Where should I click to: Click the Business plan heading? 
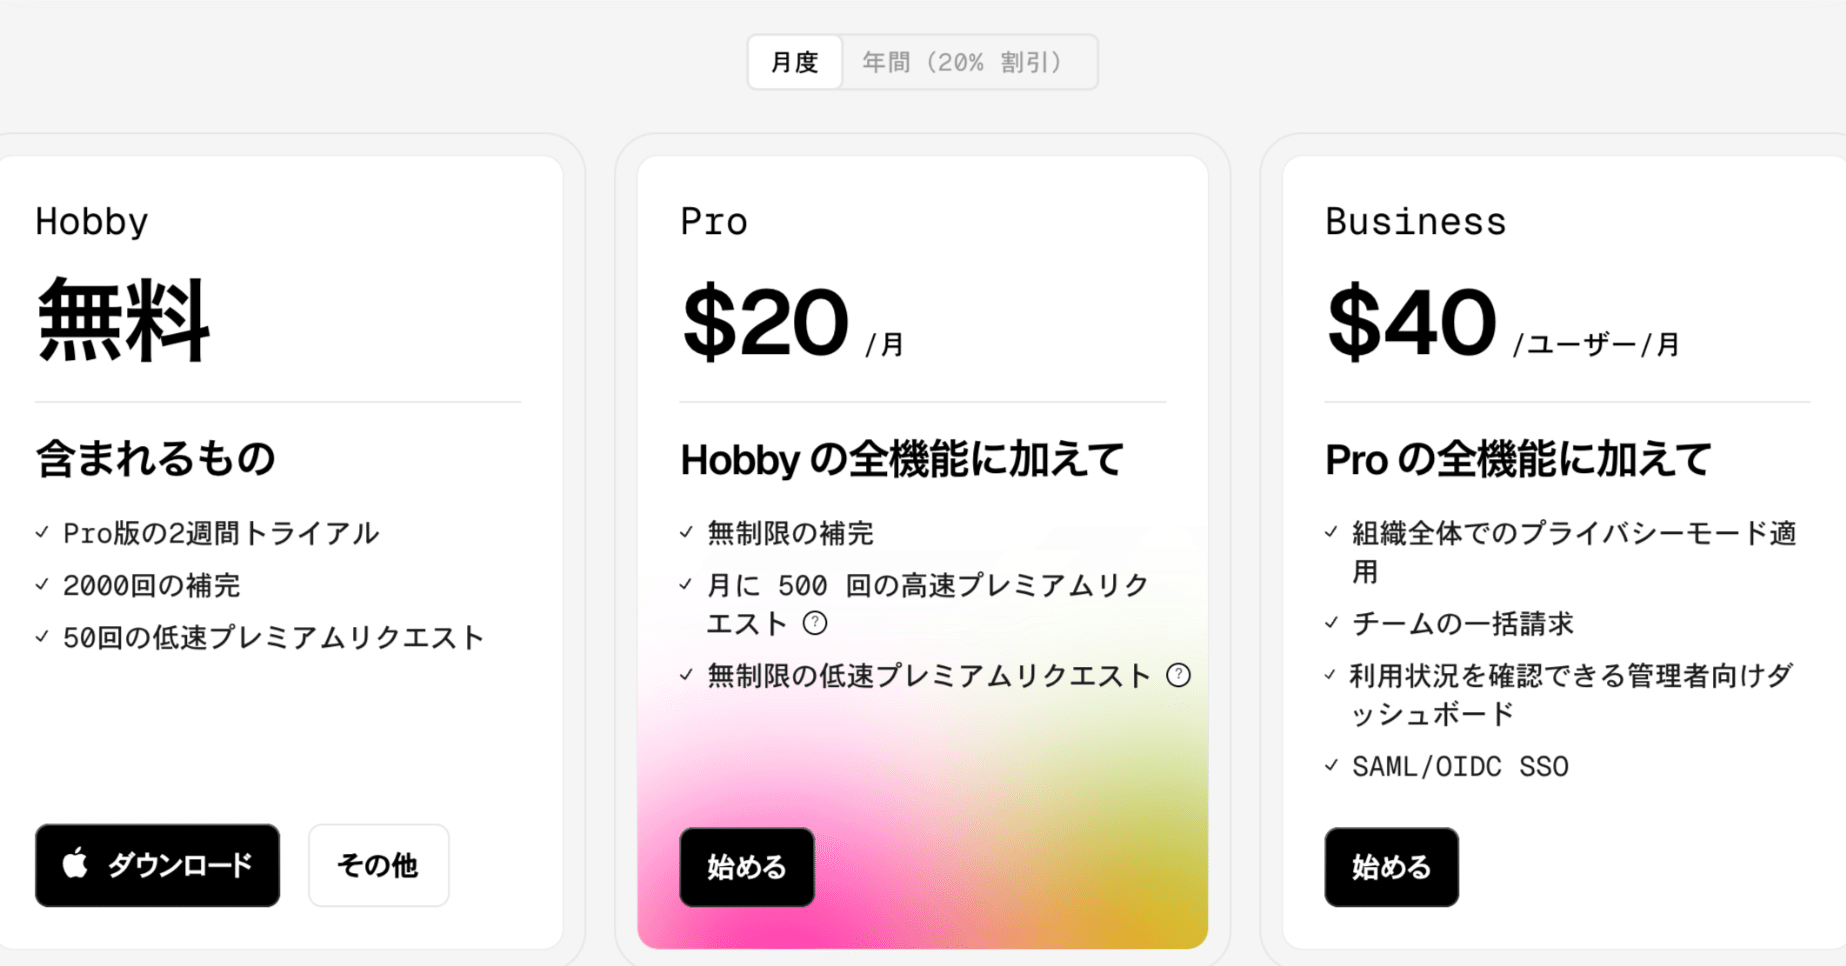(1415, 221)
